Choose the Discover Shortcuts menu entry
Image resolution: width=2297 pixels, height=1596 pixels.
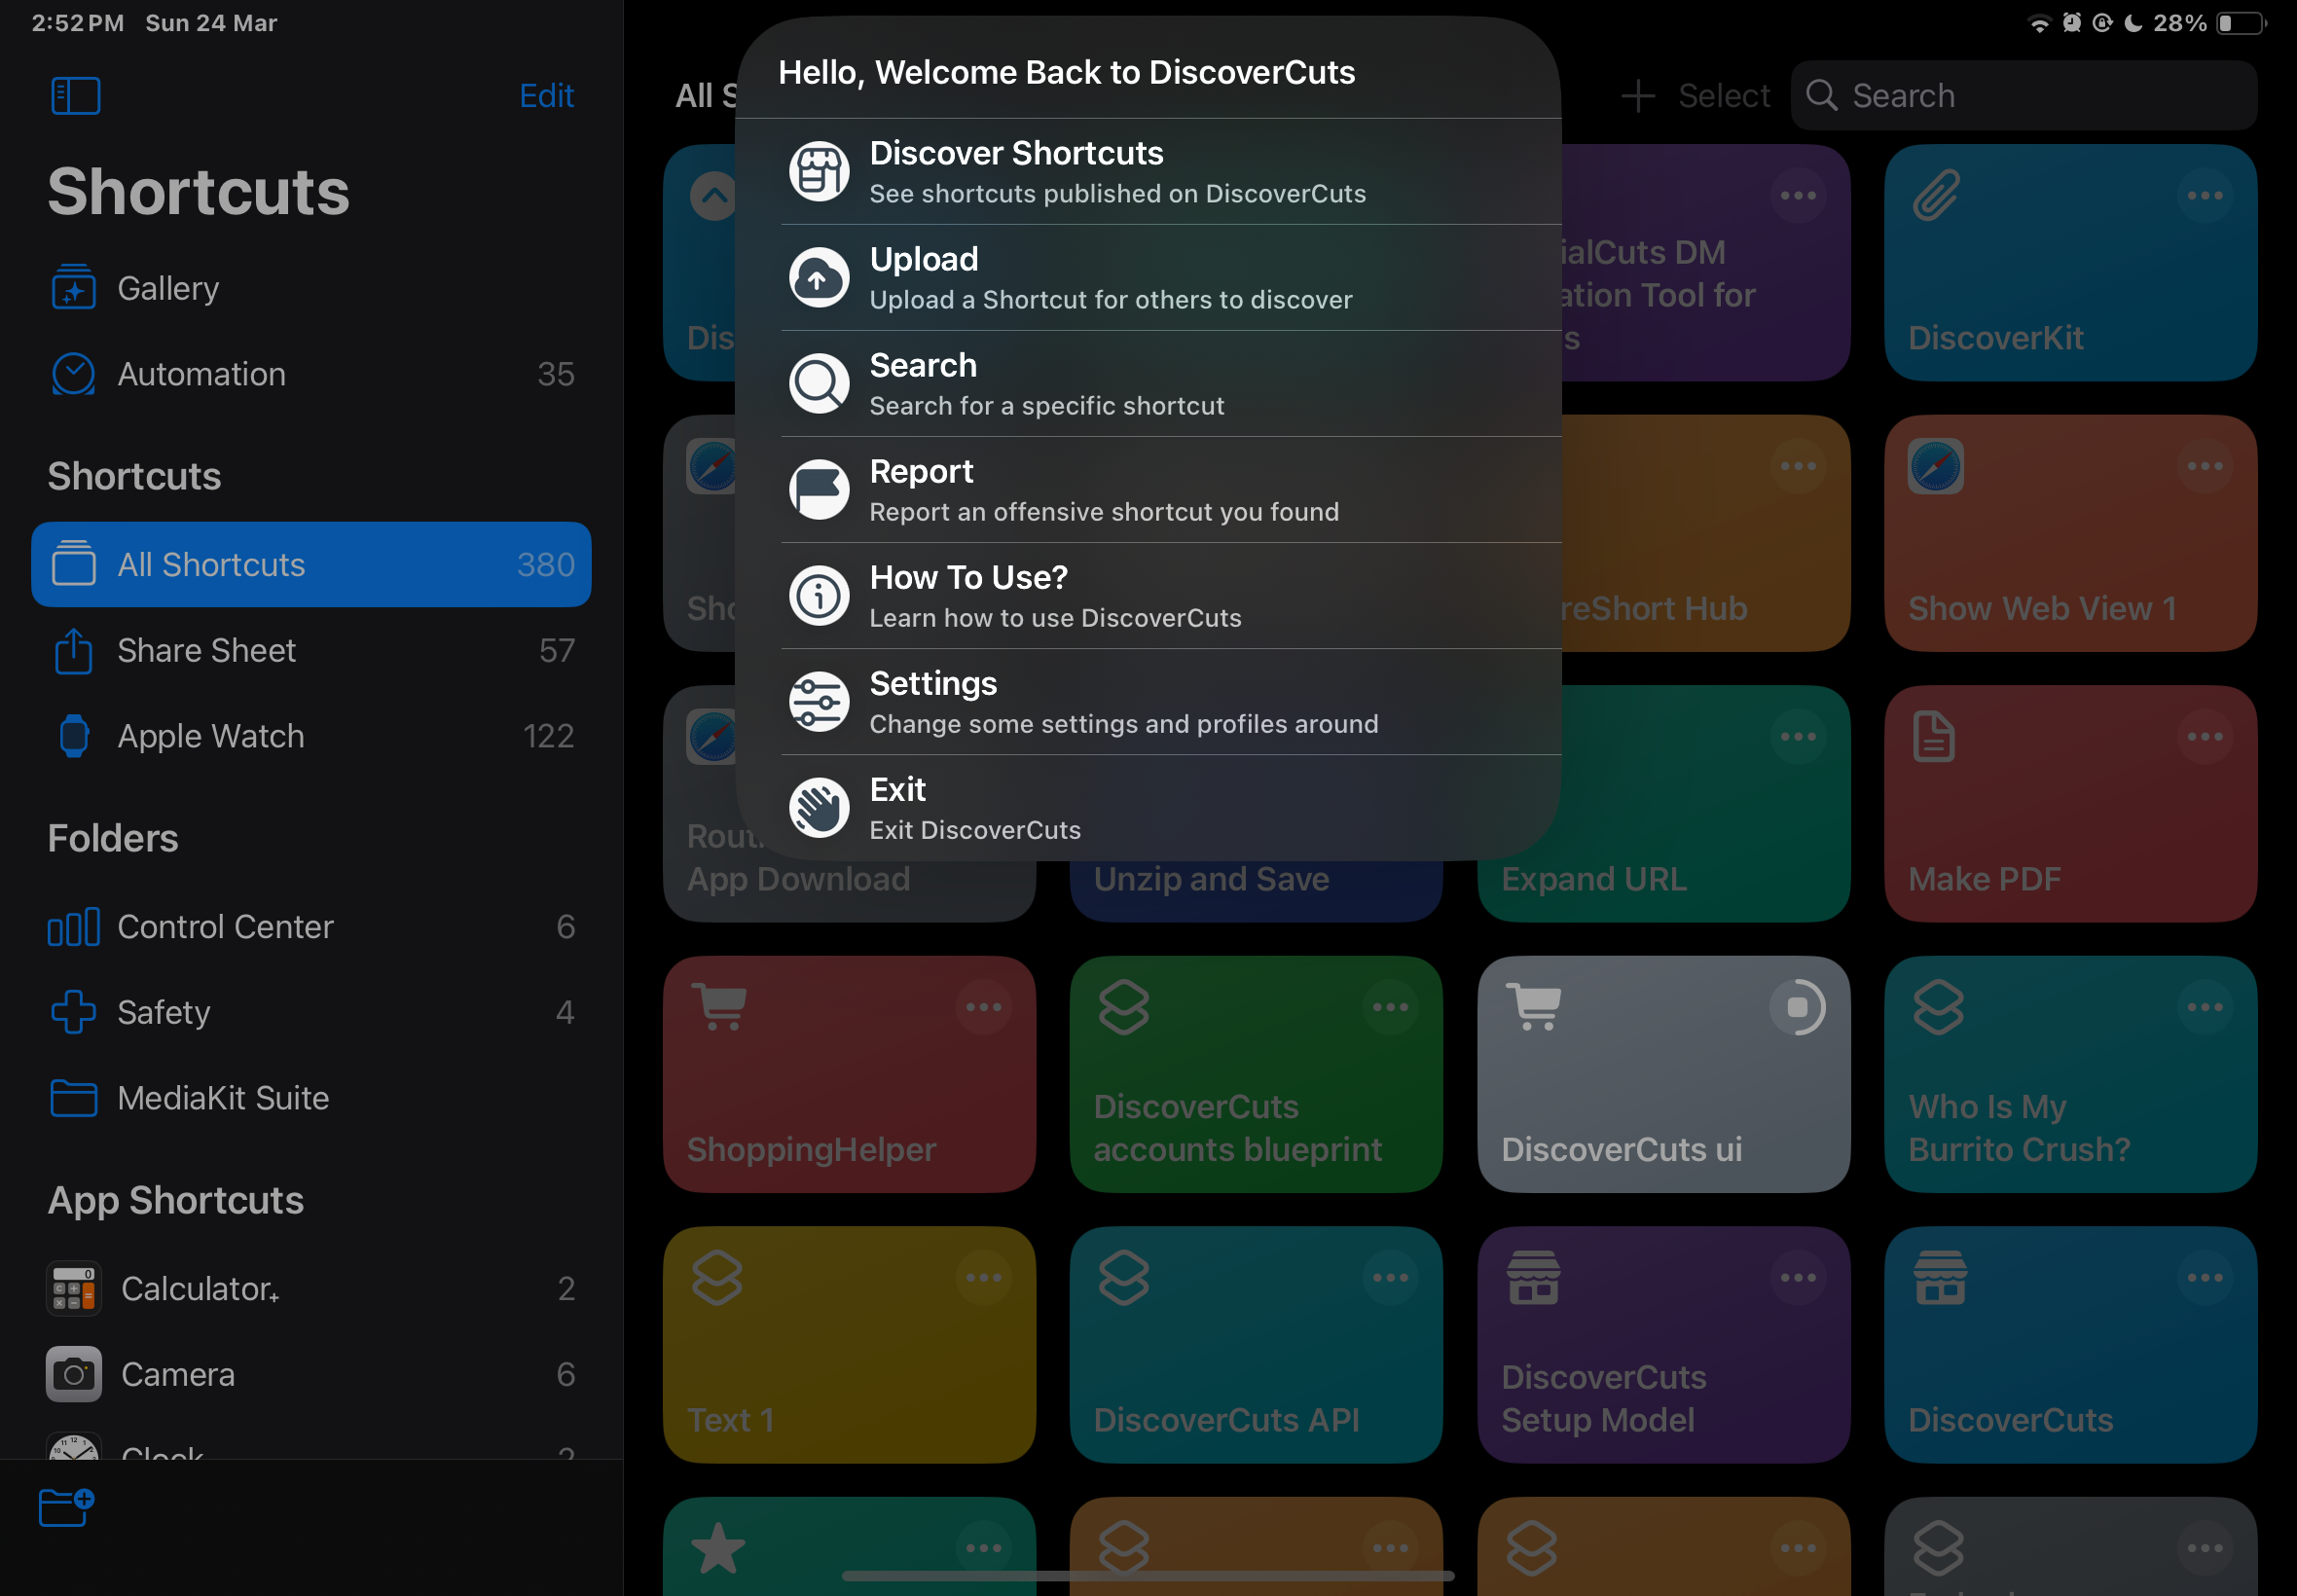coord(1148,171)
